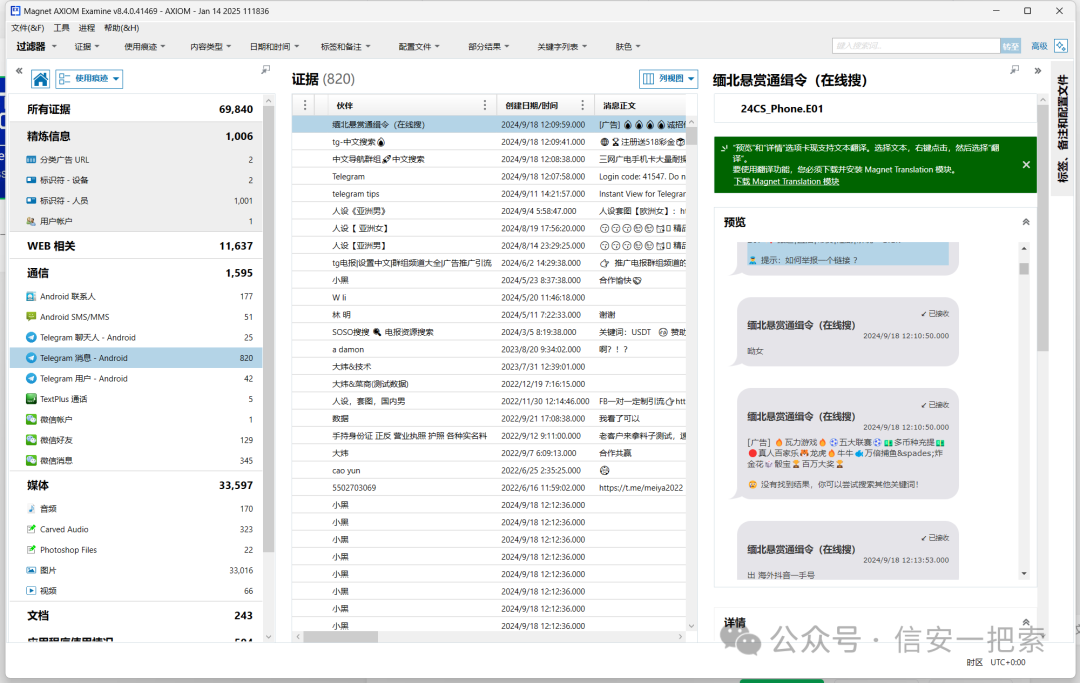Pin the right details panel
Image resolution: width=1080 pixels, height=683 pixels.
click(1015, 70)
